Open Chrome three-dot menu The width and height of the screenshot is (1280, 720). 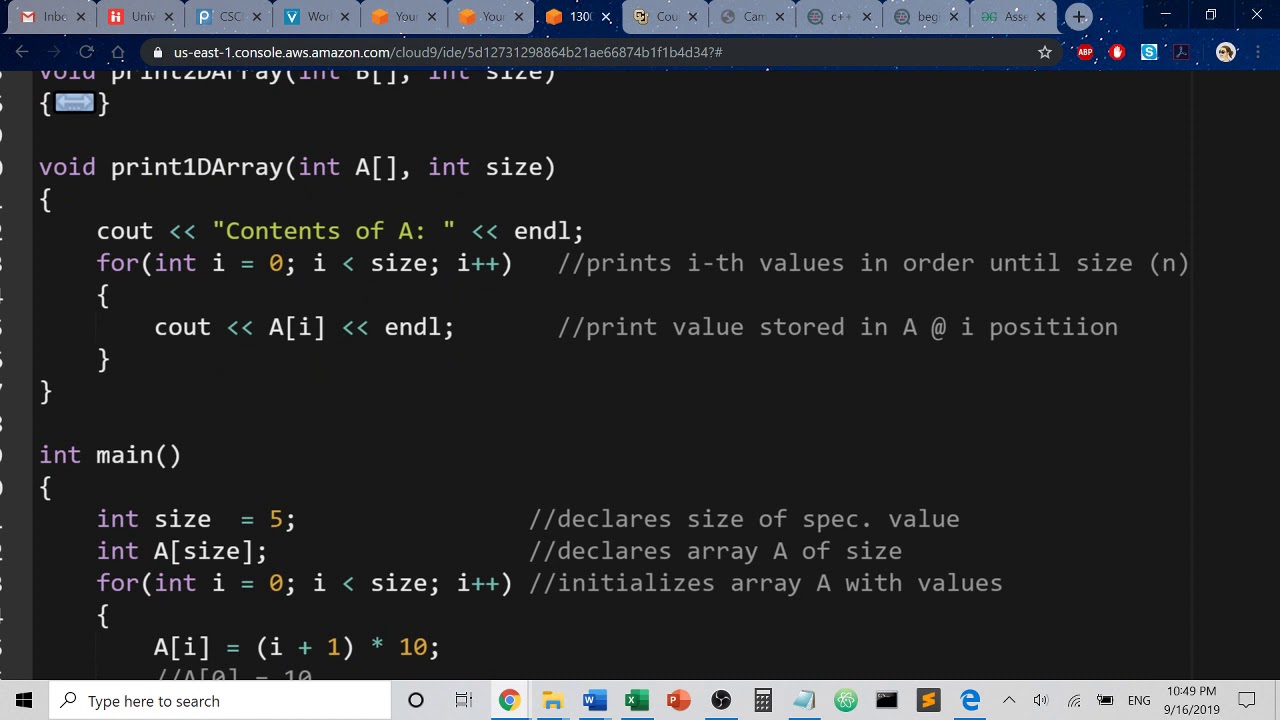(1260, 52)
